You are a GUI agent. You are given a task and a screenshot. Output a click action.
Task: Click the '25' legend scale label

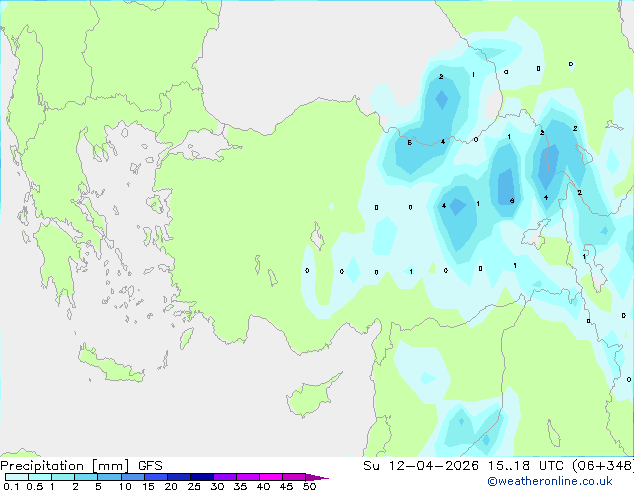[x=194, y=486]
